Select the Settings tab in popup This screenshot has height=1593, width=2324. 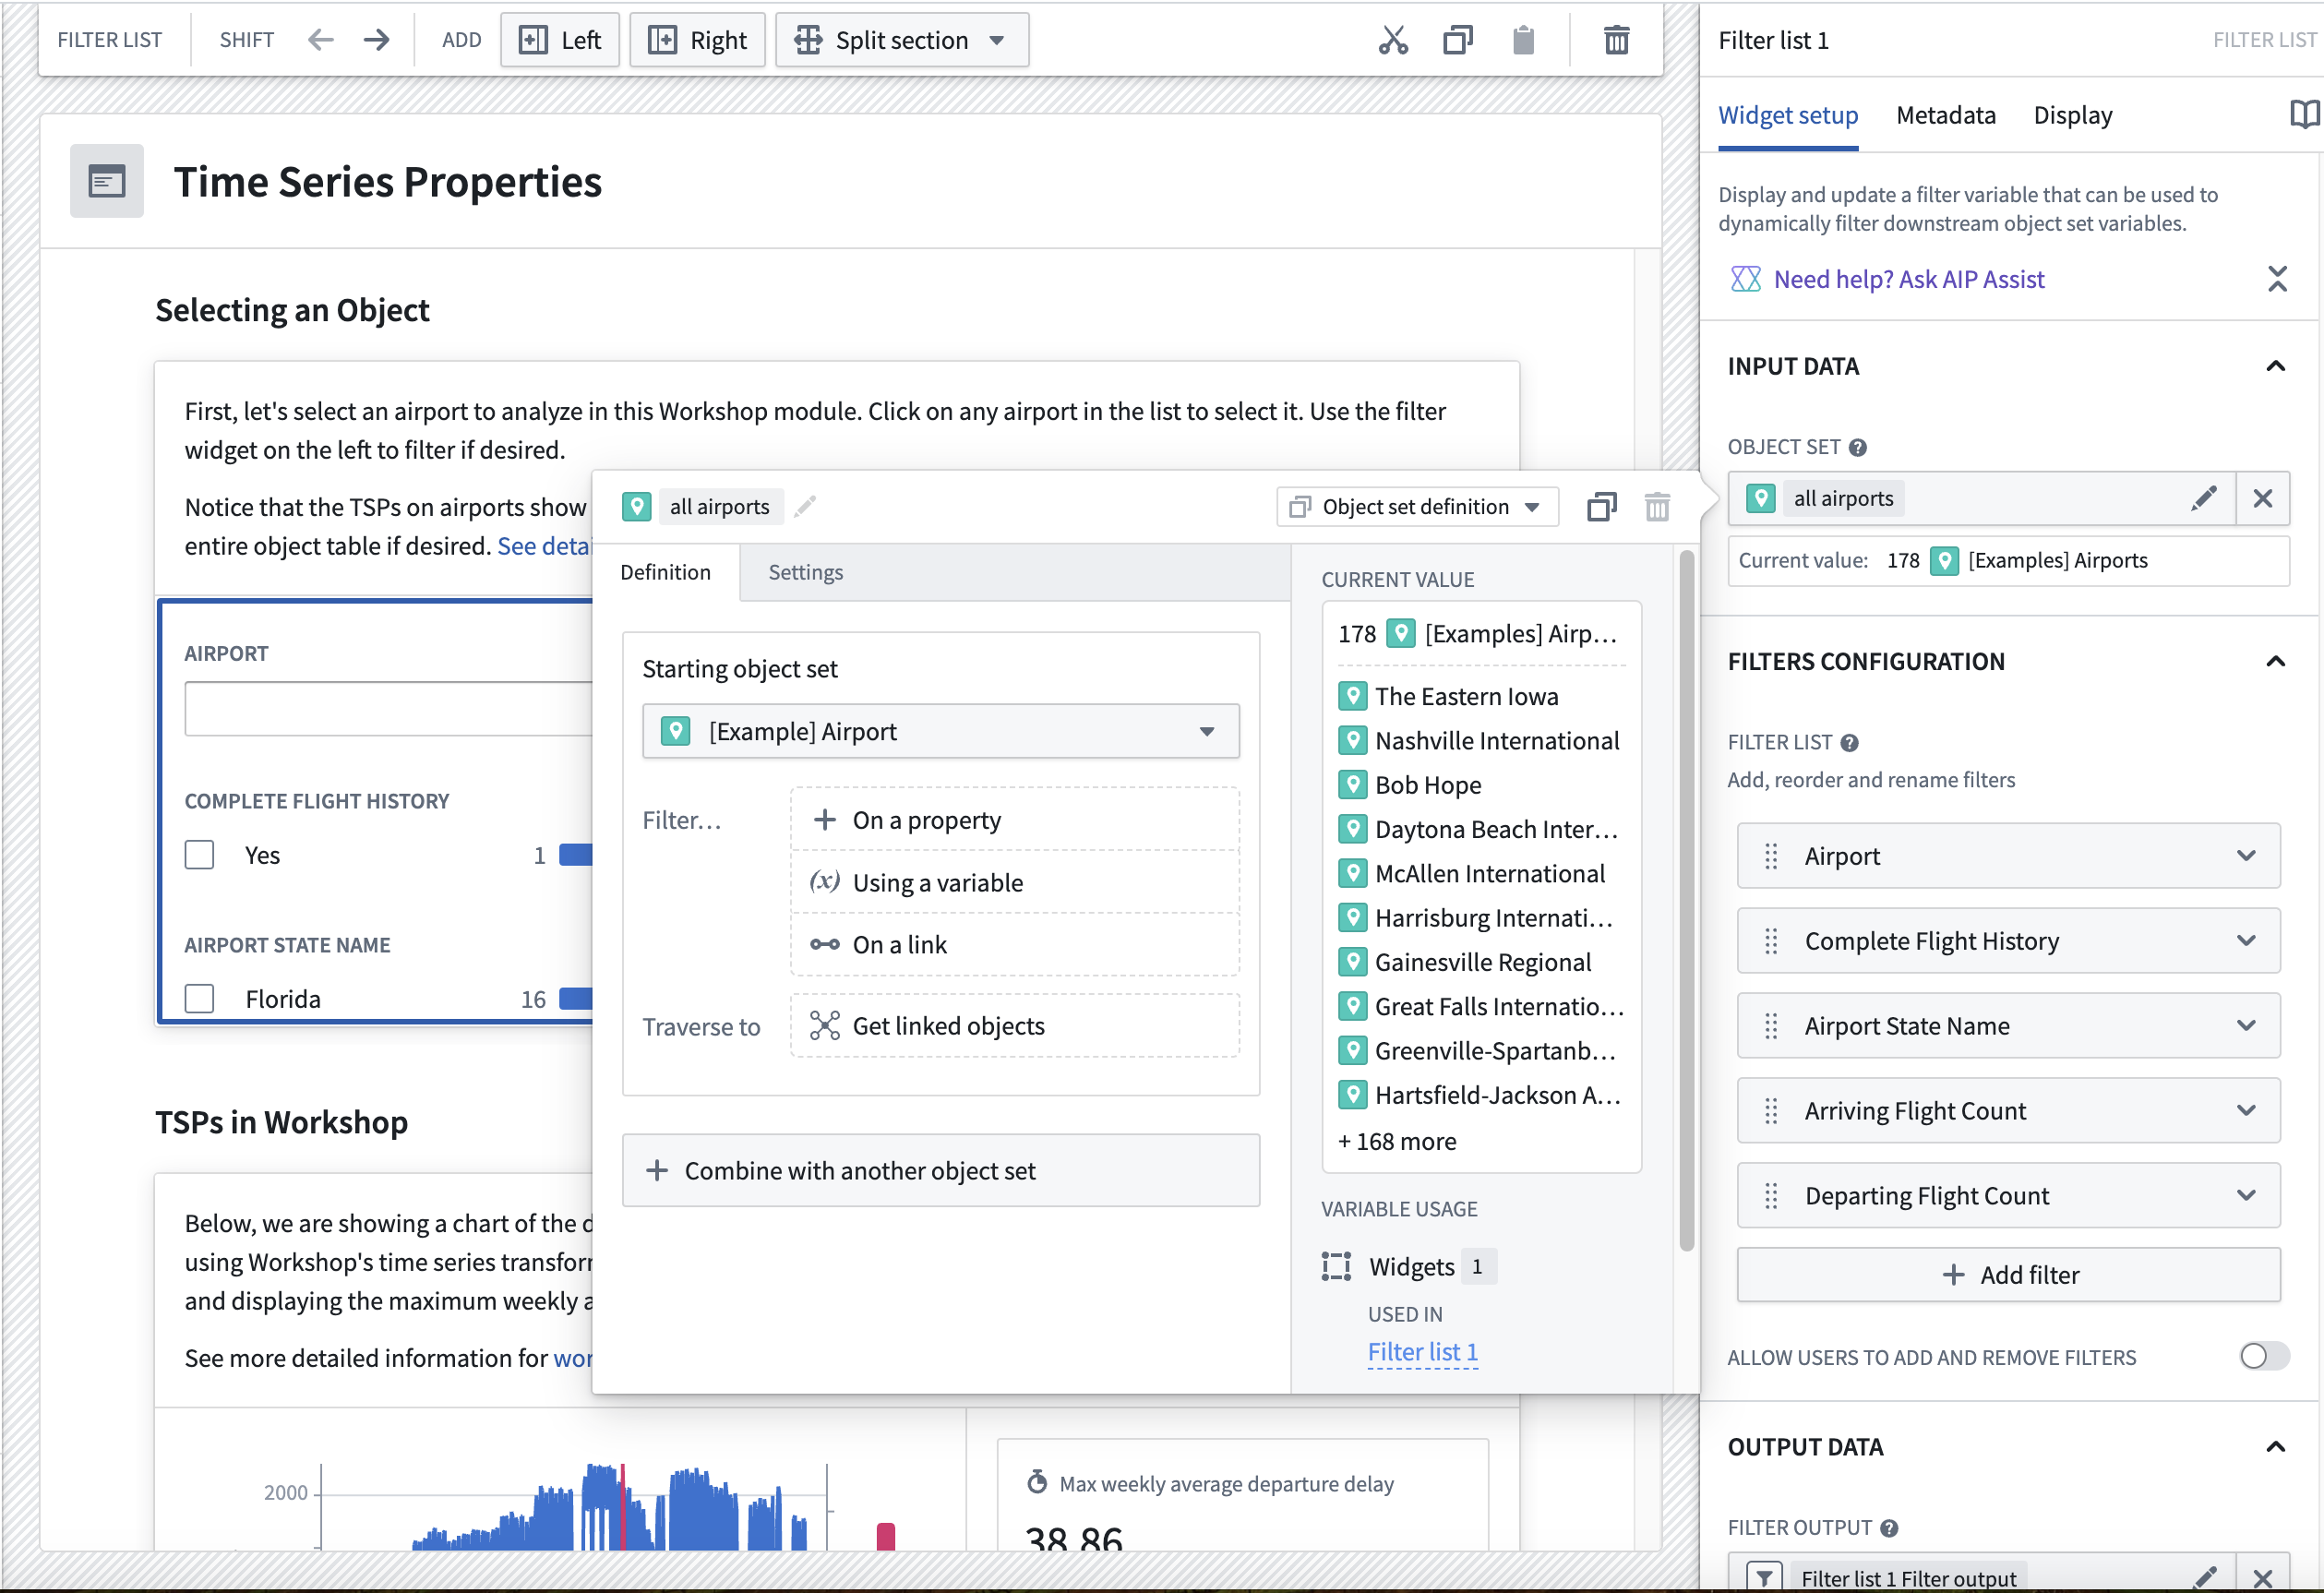[x=805, y=572]
